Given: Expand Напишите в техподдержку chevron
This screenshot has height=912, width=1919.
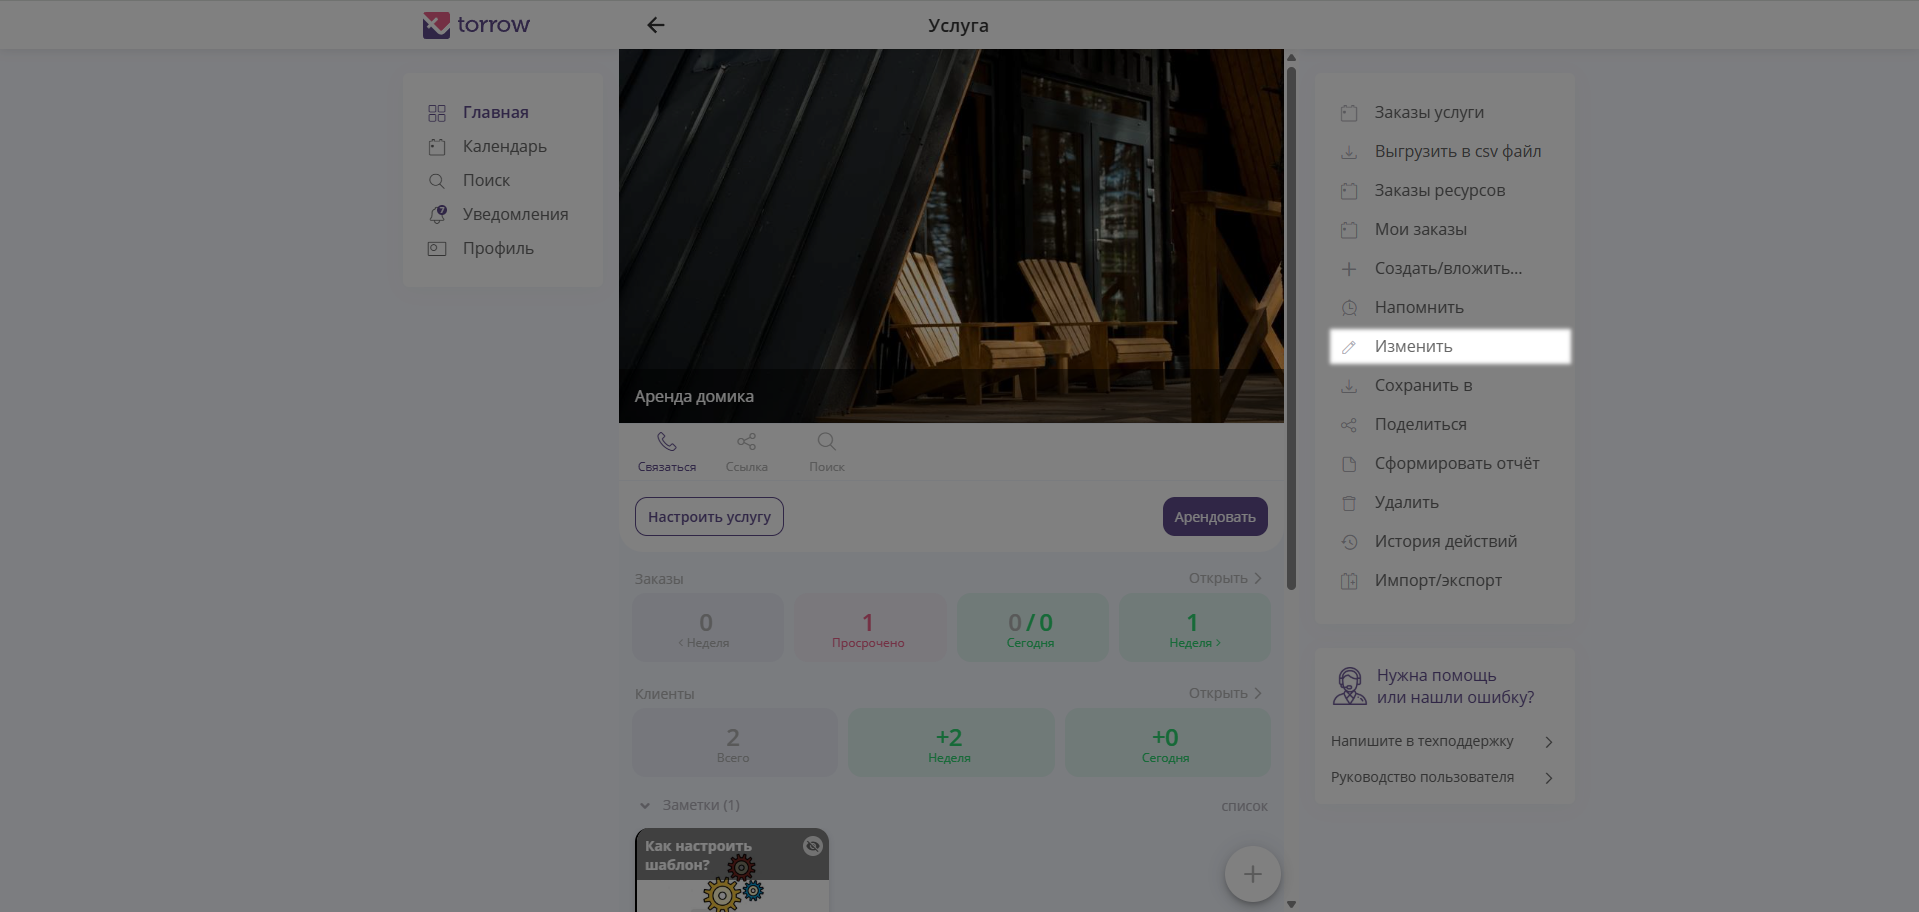Looking at the screenshot, I should (1548, 742).
